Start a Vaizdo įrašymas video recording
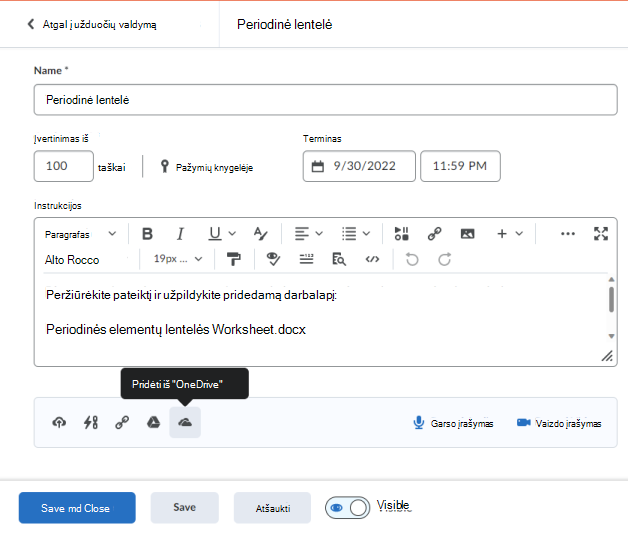The image size is (628, 534). (x=559, y=423)
